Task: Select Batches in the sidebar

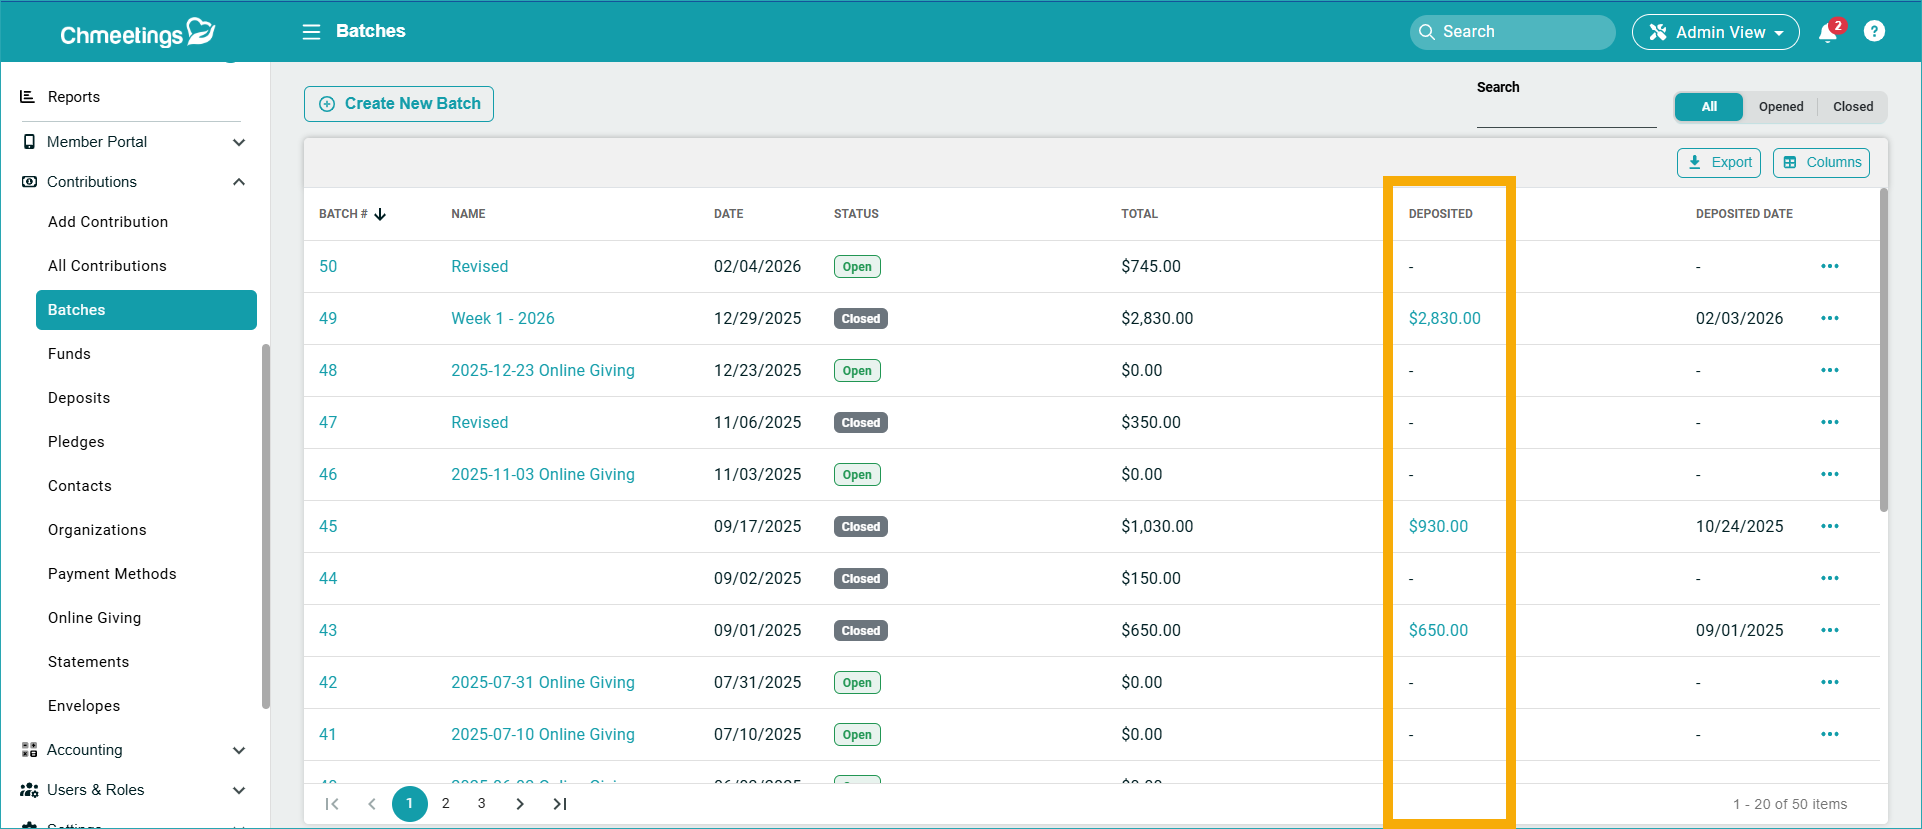Action: [146, 310]
